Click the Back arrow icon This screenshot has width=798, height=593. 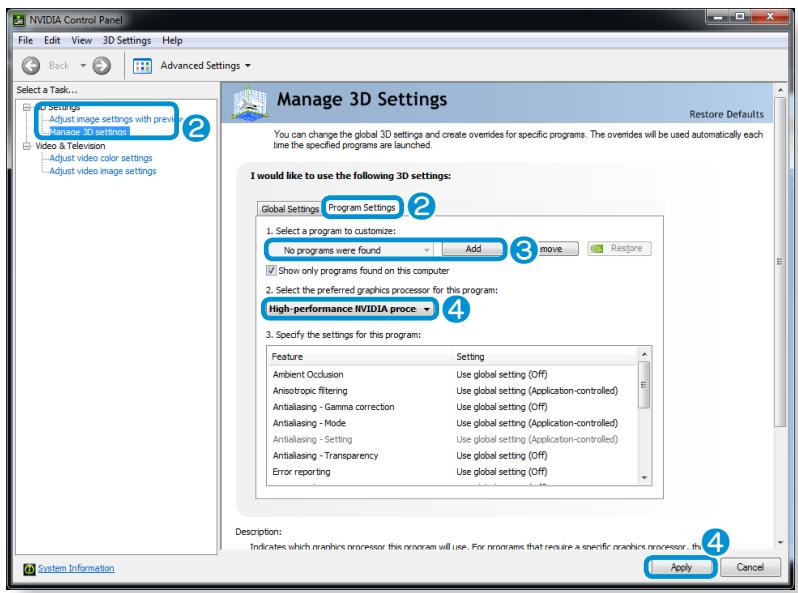coord(31,66)
